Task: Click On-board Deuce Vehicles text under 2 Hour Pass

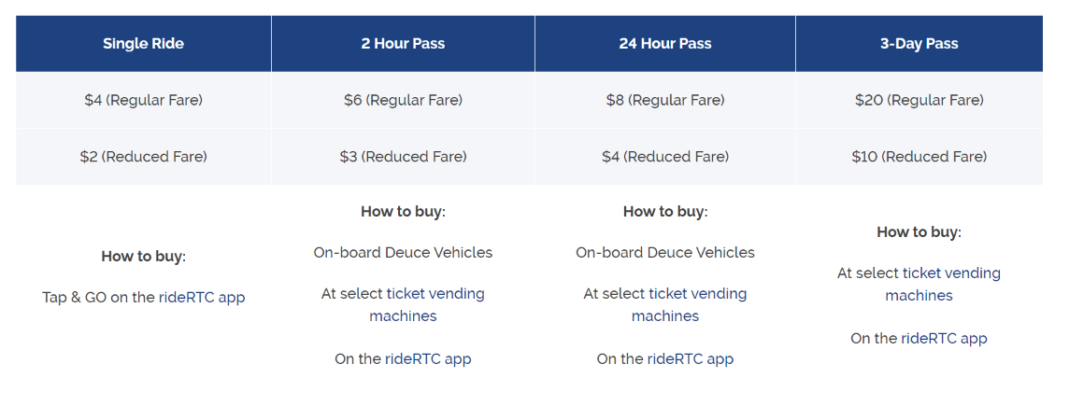Action: coord(403,253)
